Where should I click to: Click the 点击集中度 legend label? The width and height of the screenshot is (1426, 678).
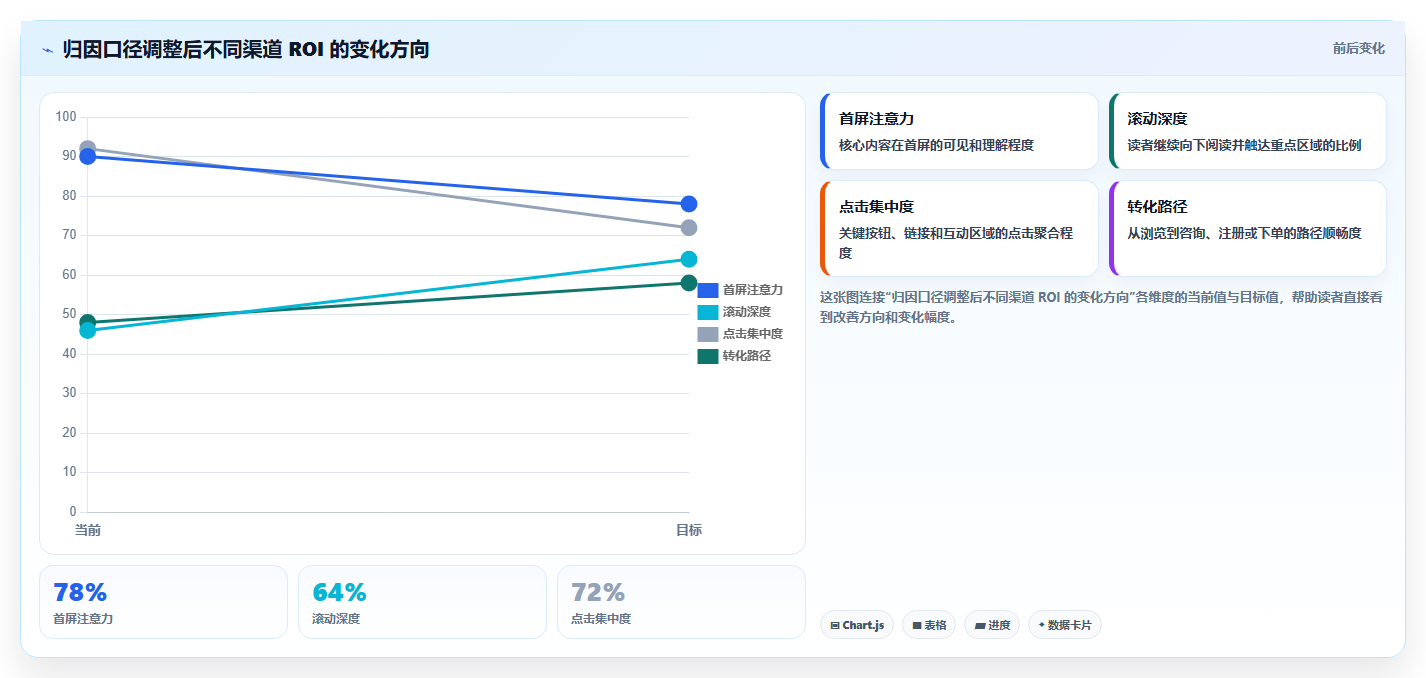tap(753, 334)
